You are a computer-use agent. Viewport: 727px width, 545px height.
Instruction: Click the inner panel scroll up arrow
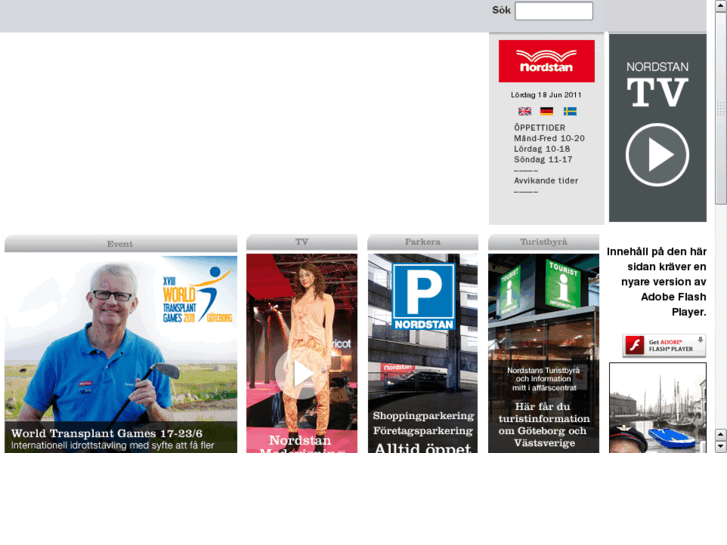(720, 435)
